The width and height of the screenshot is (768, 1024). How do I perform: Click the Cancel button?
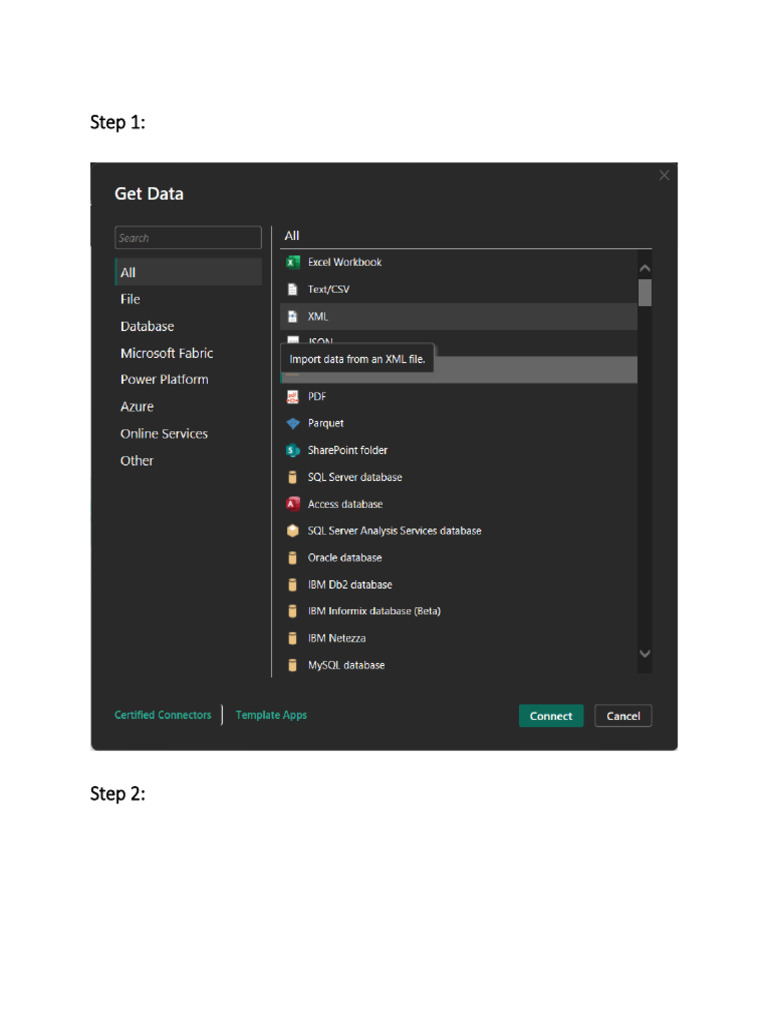623,716
